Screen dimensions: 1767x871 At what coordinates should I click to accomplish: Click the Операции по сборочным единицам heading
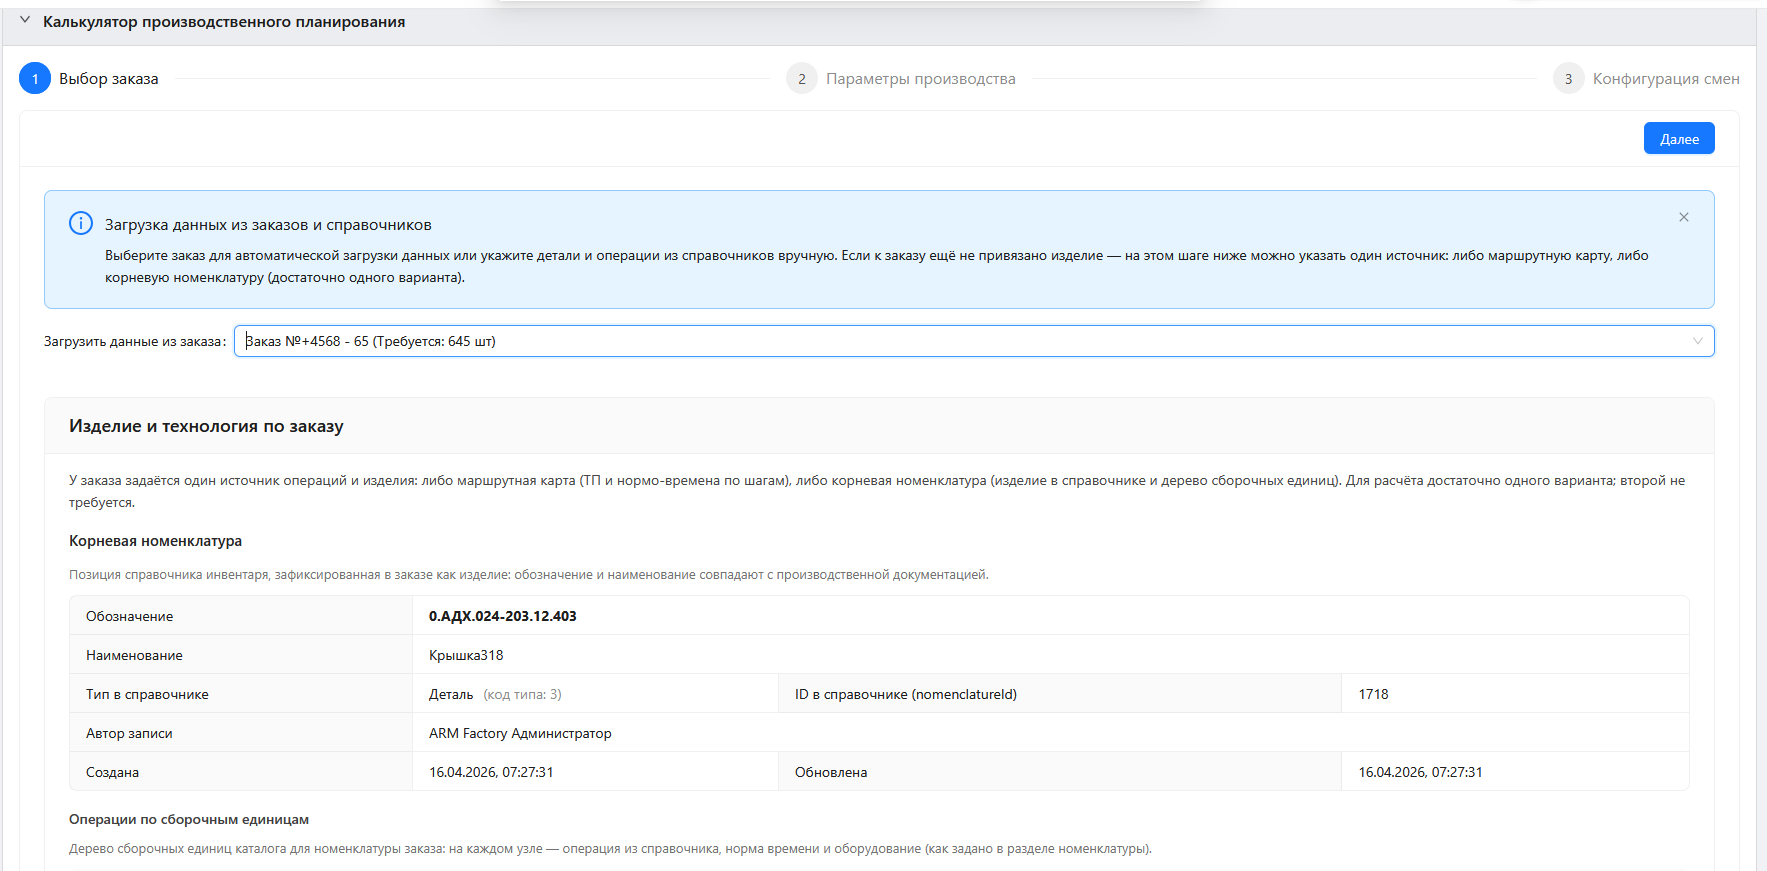click(x=189, y=819)
